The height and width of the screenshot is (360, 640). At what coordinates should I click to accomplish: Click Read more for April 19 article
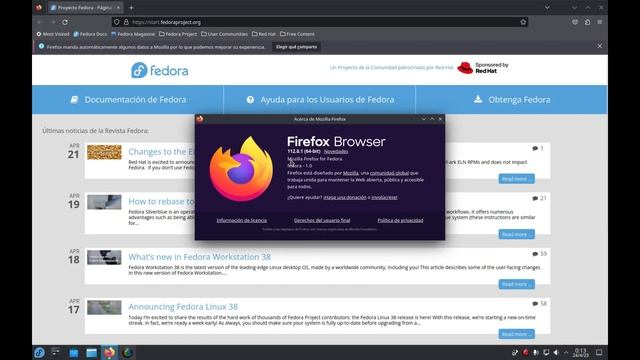pos(516,234)
